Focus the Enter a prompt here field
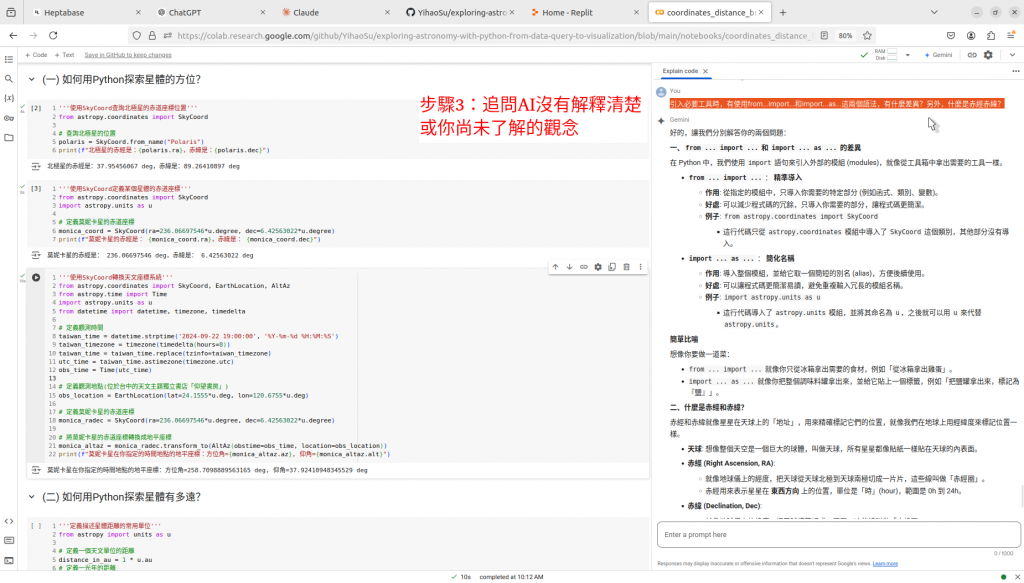 pos(839,535)
